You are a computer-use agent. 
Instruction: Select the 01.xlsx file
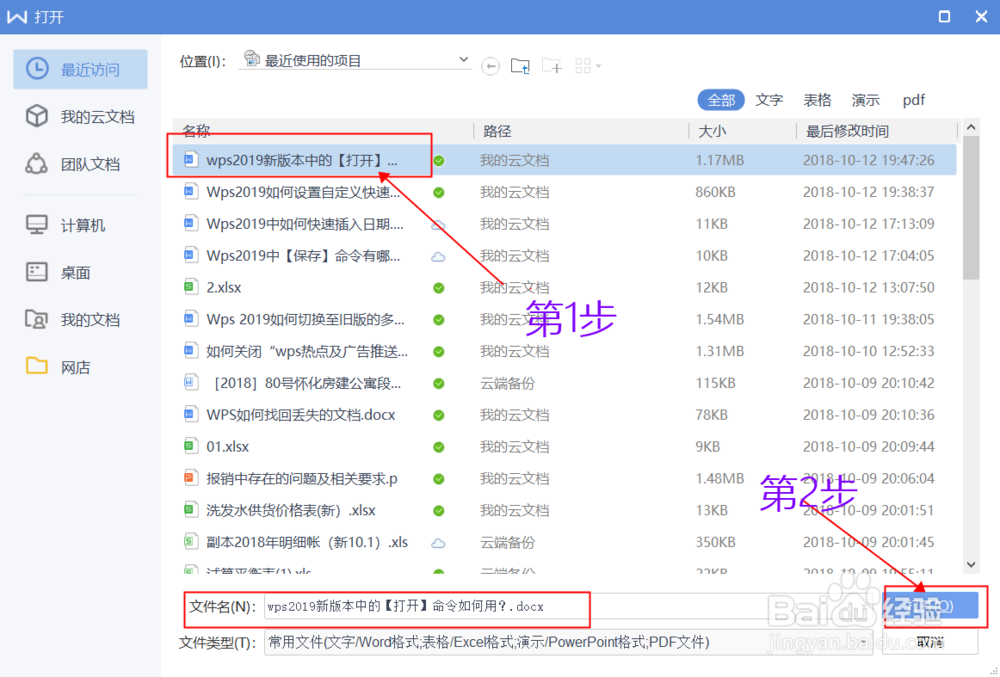[564, 447]
